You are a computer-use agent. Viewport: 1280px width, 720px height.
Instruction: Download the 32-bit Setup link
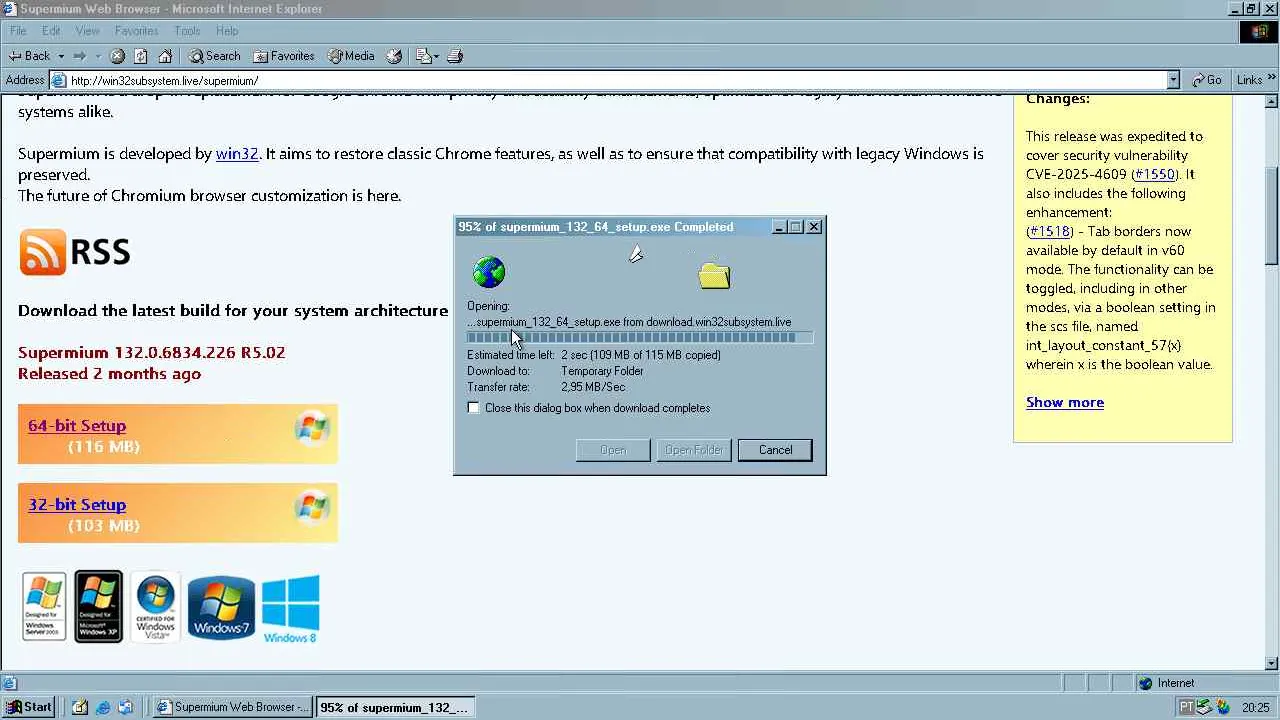pyautogui.click(x=77, y=505)
